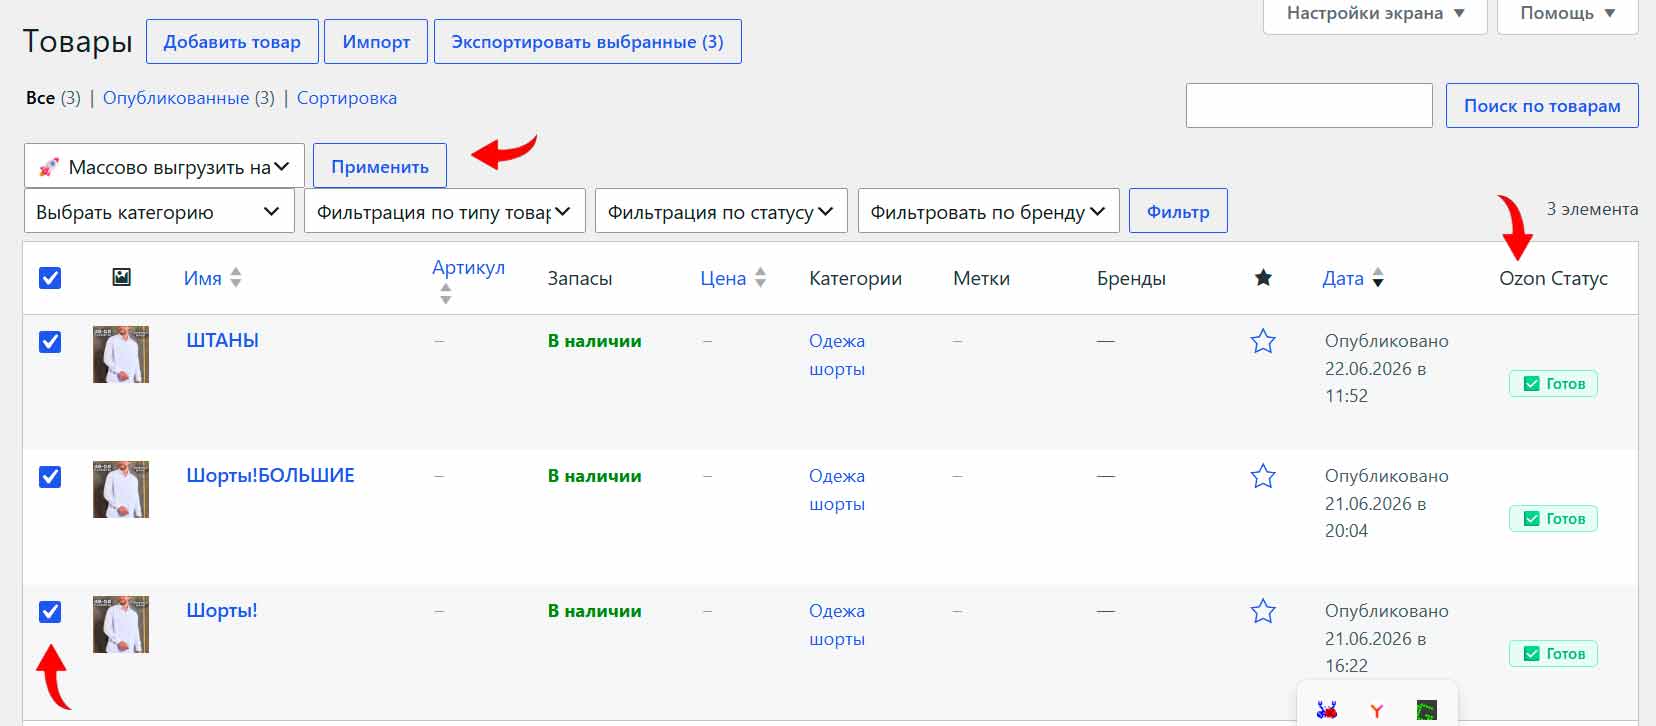Open the Массово выгрузить bulk action dropdown
The width and height of the screenshot is (1656, 726).
pyautogui.click(x=164, y=166)
